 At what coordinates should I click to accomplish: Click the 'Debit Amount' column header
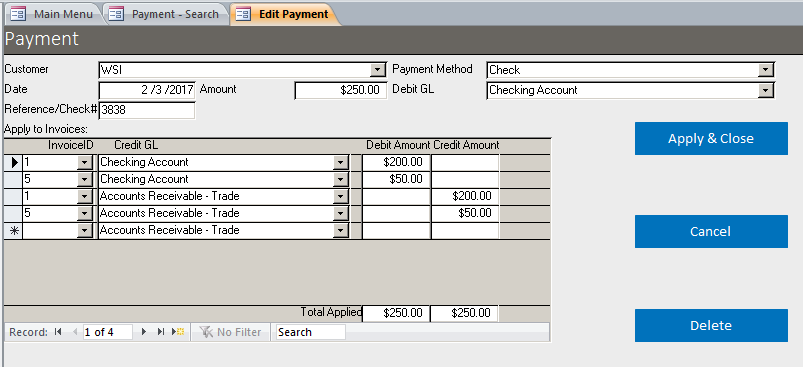(x=398, y=145)
